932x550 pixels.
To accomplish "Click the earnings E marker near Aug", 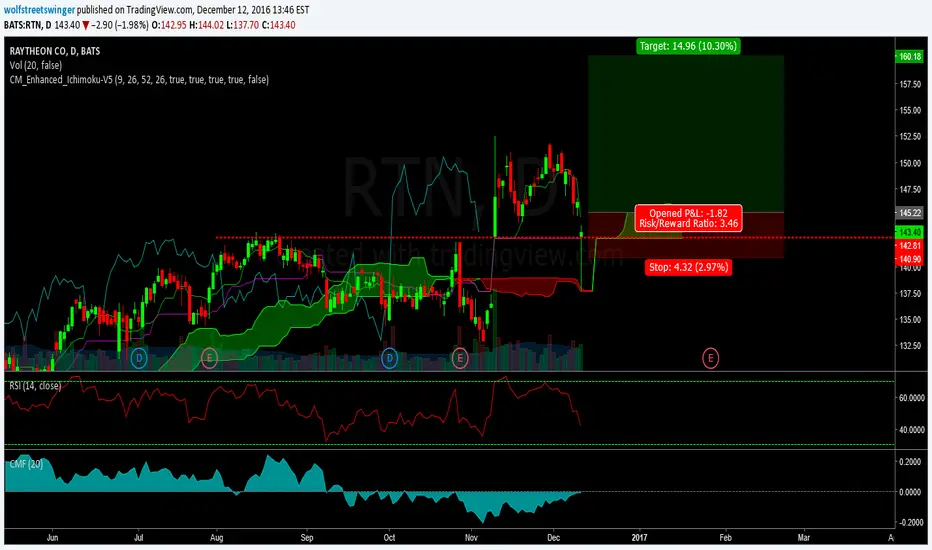I will tap(209, 358).
